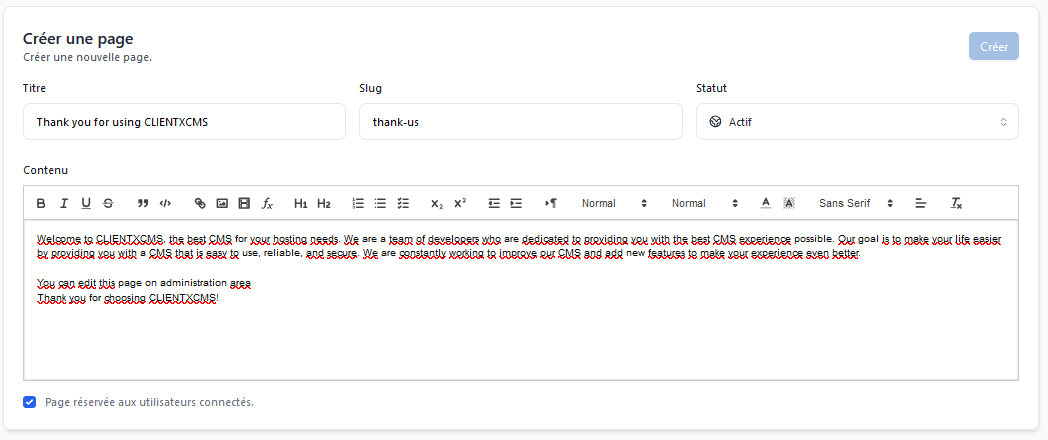Insert a blockquote

pyautogui.click(x=143, y=203)
